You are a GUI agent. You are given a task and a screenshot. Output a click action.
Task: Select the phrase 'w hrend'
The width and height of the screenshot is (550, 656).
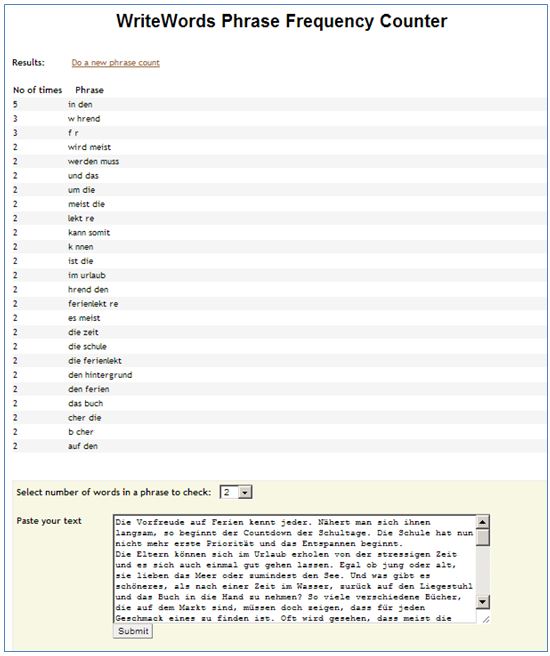point(84,119)
